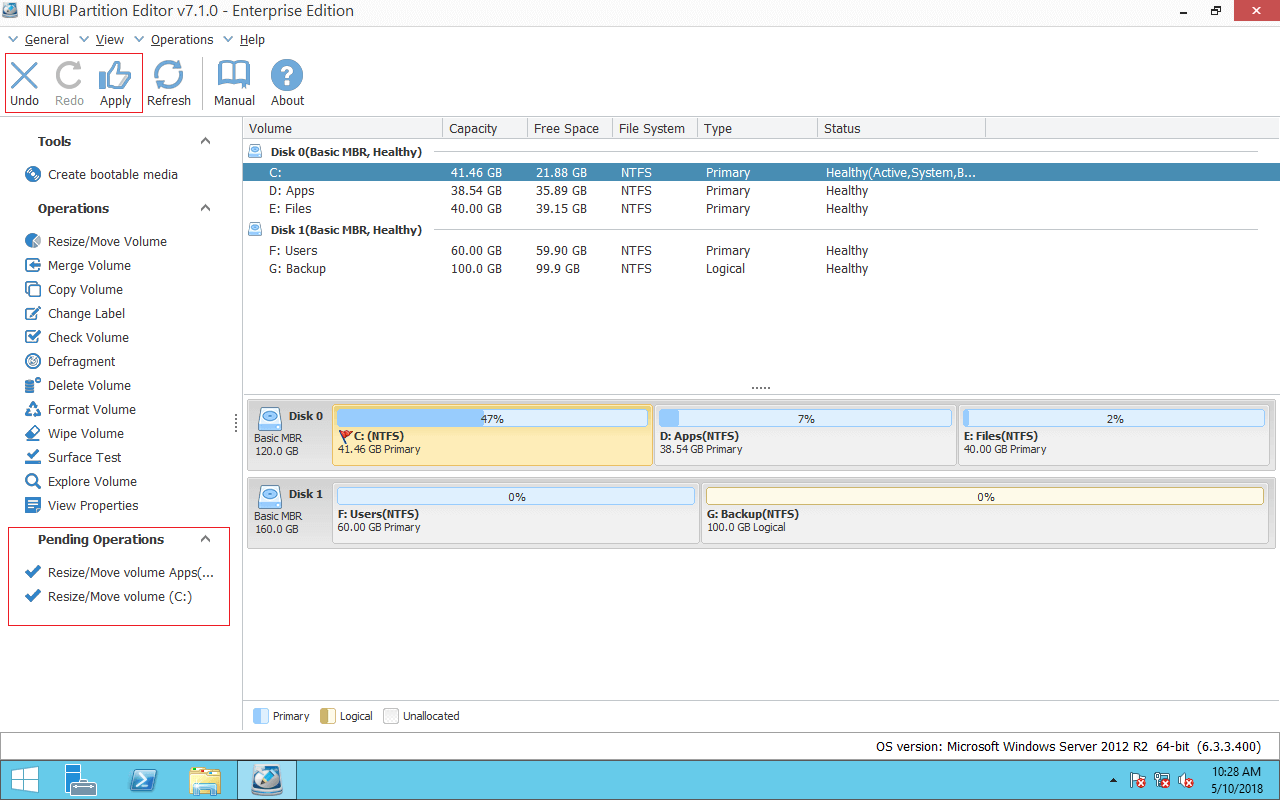
Task: Click the NIUBI Partition Editor taskbar icon
Action: pos(267,780)
